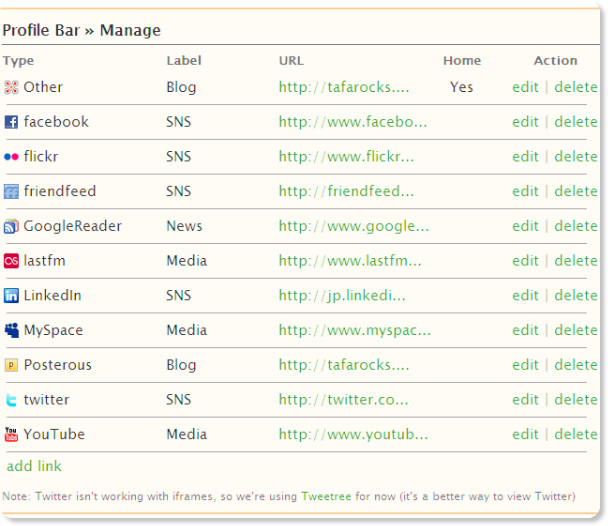Delete the Other Blog entry

pyautogui.click(x=576, y=87)
